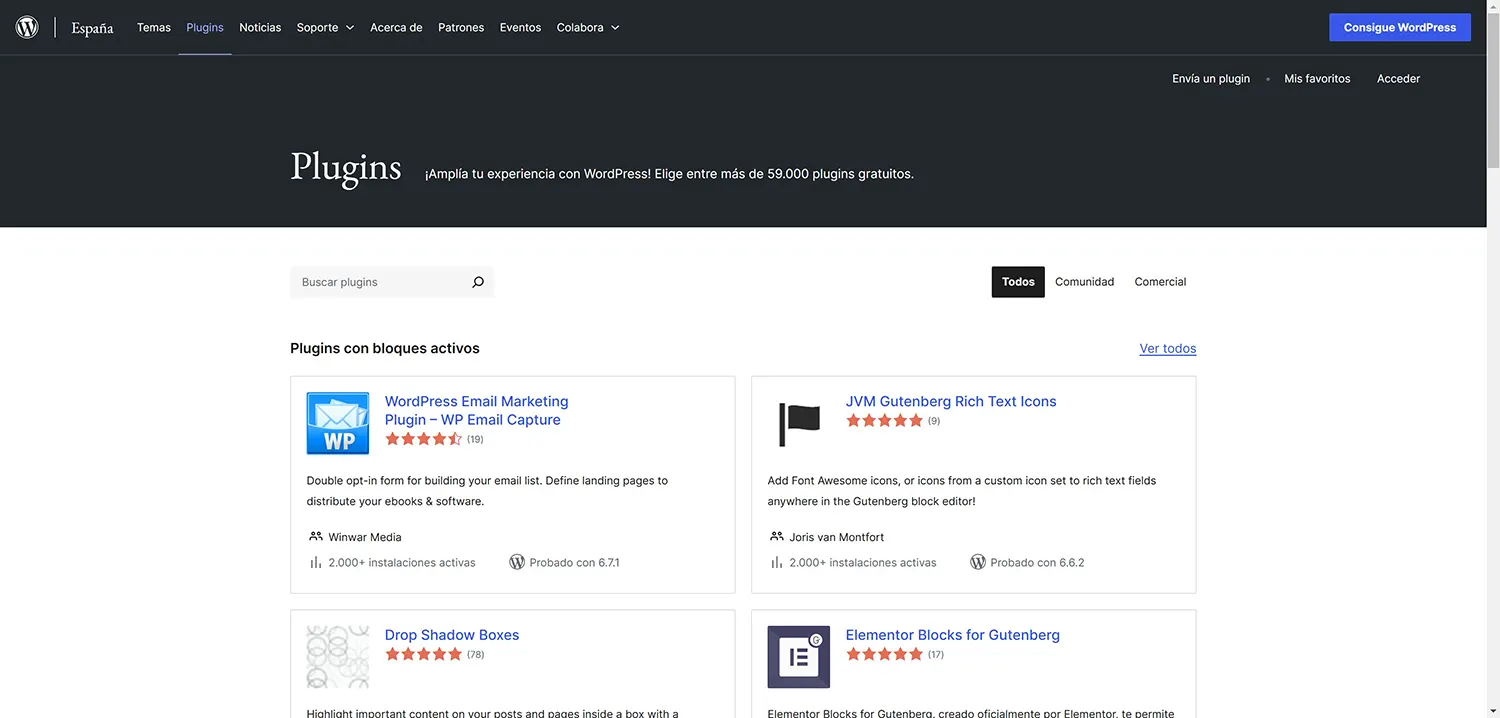1500x718 pixels.
Task: Open the Temas menu item
Action: [153, 27]
